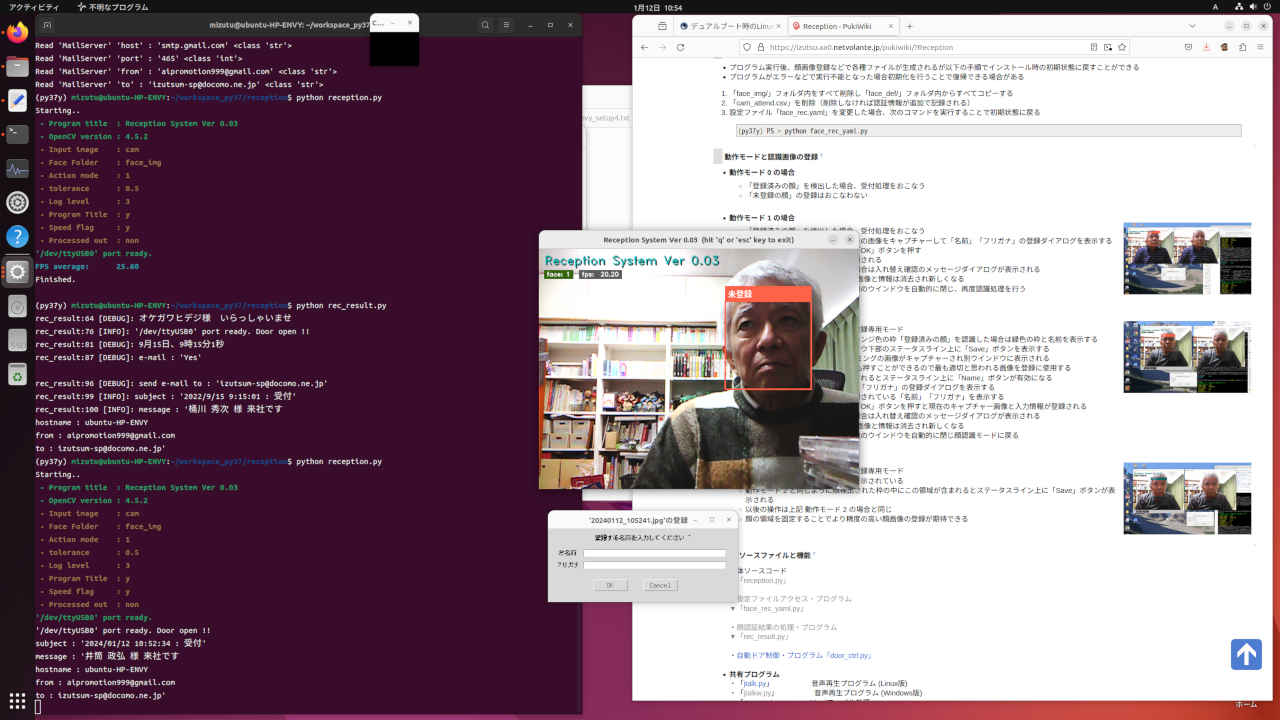
Task: Click scroll-to-top blue arrow button
Action: click(1245, 654)
